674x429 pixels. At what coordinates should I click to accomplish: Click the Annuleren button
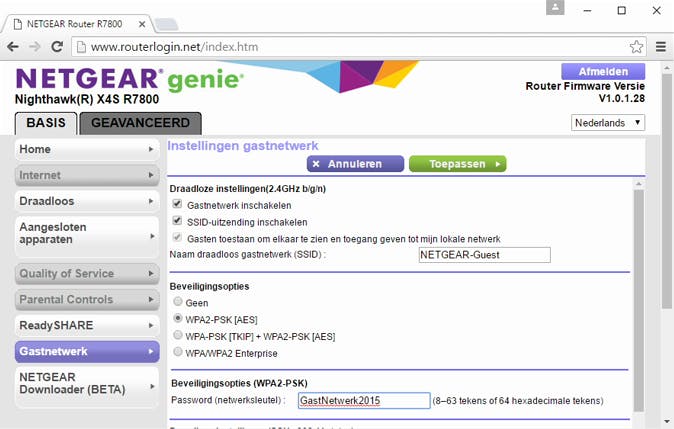coord(355,164)
